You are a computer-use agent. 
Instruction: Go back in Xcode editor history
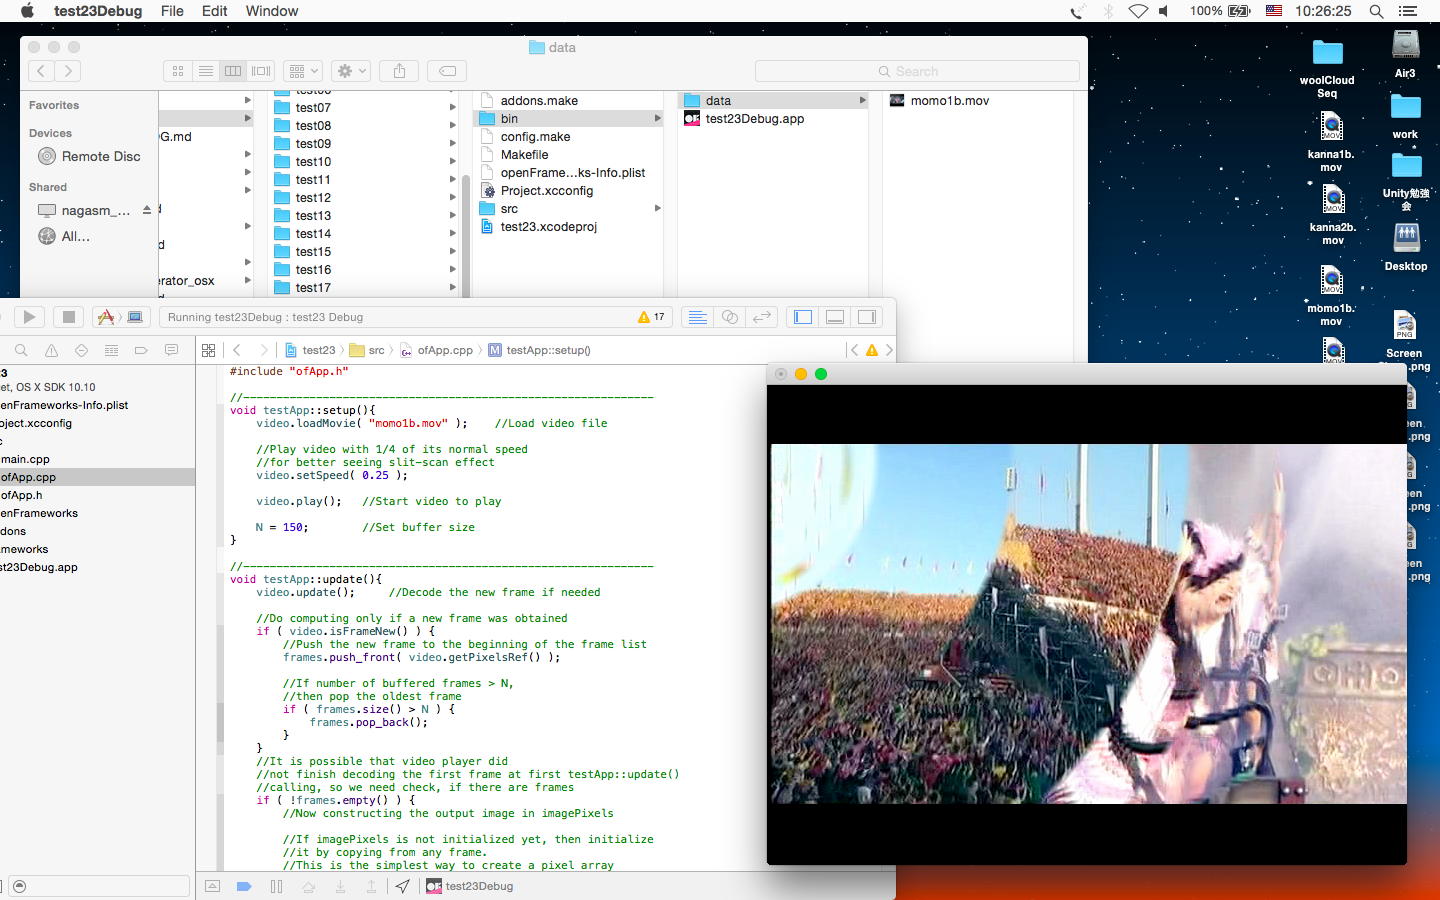pos(237,350)
